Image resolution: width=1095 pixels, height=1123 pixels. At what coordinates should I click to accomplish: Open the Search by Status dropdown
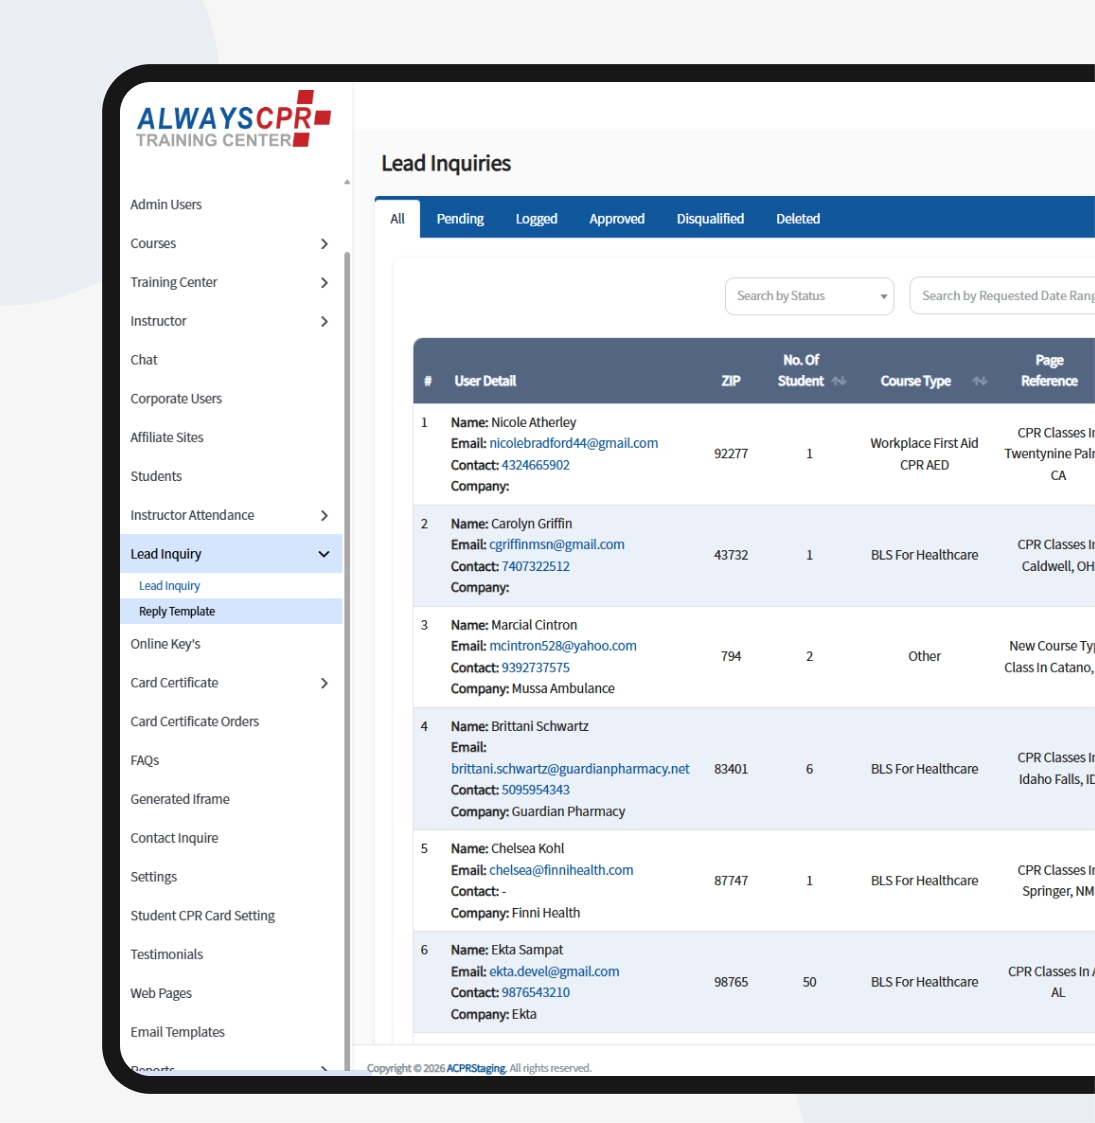pyautogui.click(x=809, y=296)
